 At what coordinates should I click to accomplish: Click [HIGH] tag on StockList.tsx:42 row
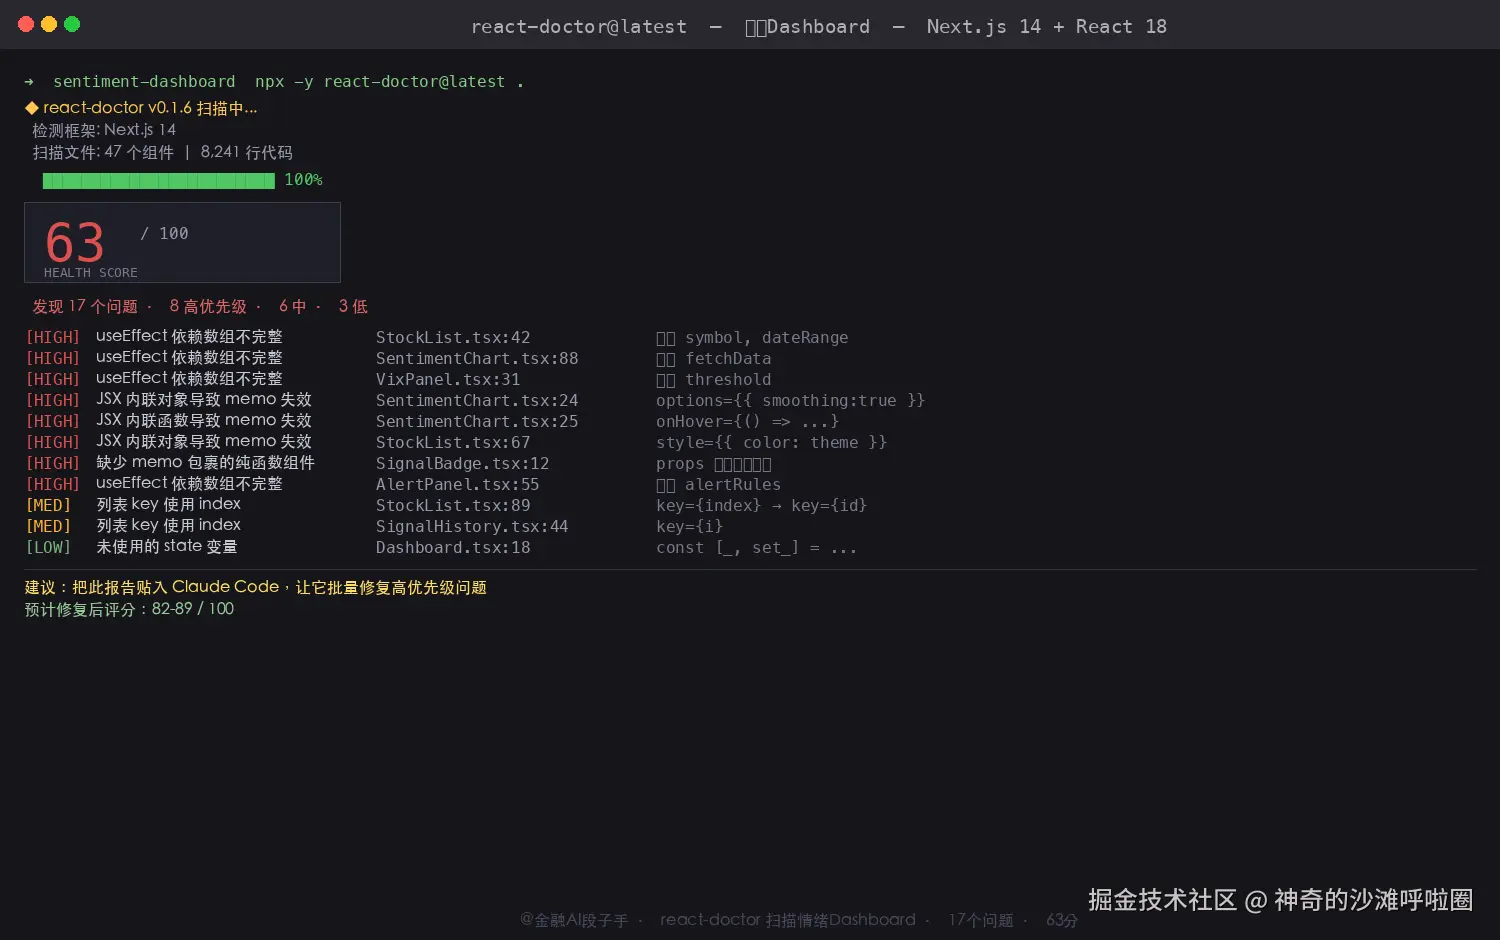click(x=52, y=338)
